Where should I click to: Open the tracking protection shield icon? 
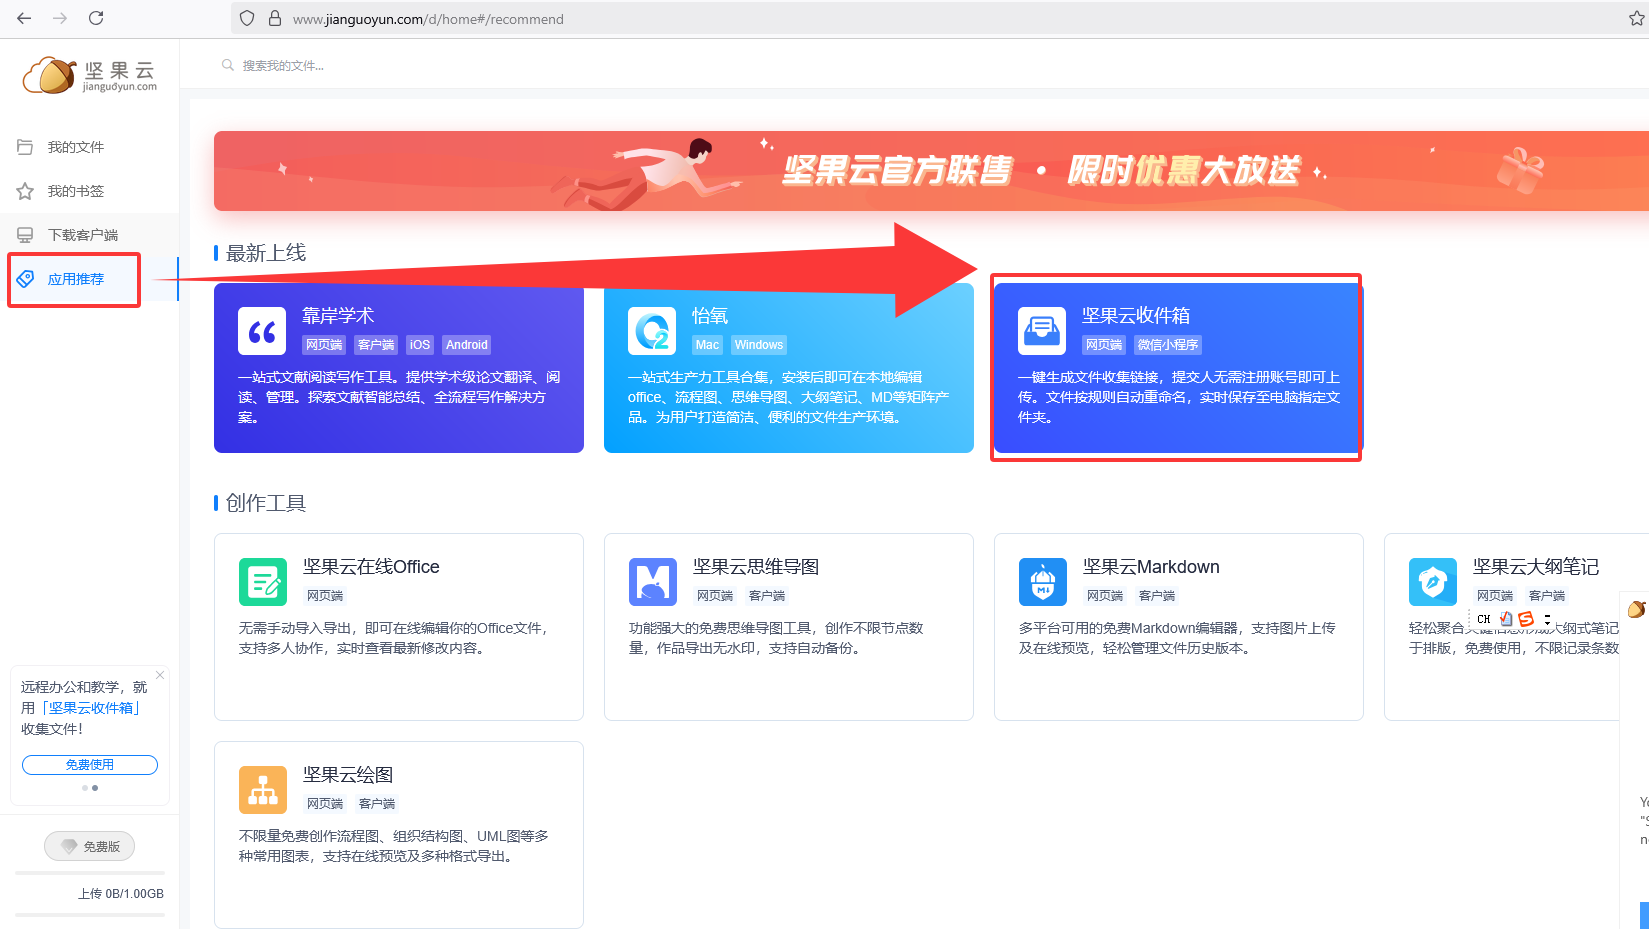click(247, 18)
